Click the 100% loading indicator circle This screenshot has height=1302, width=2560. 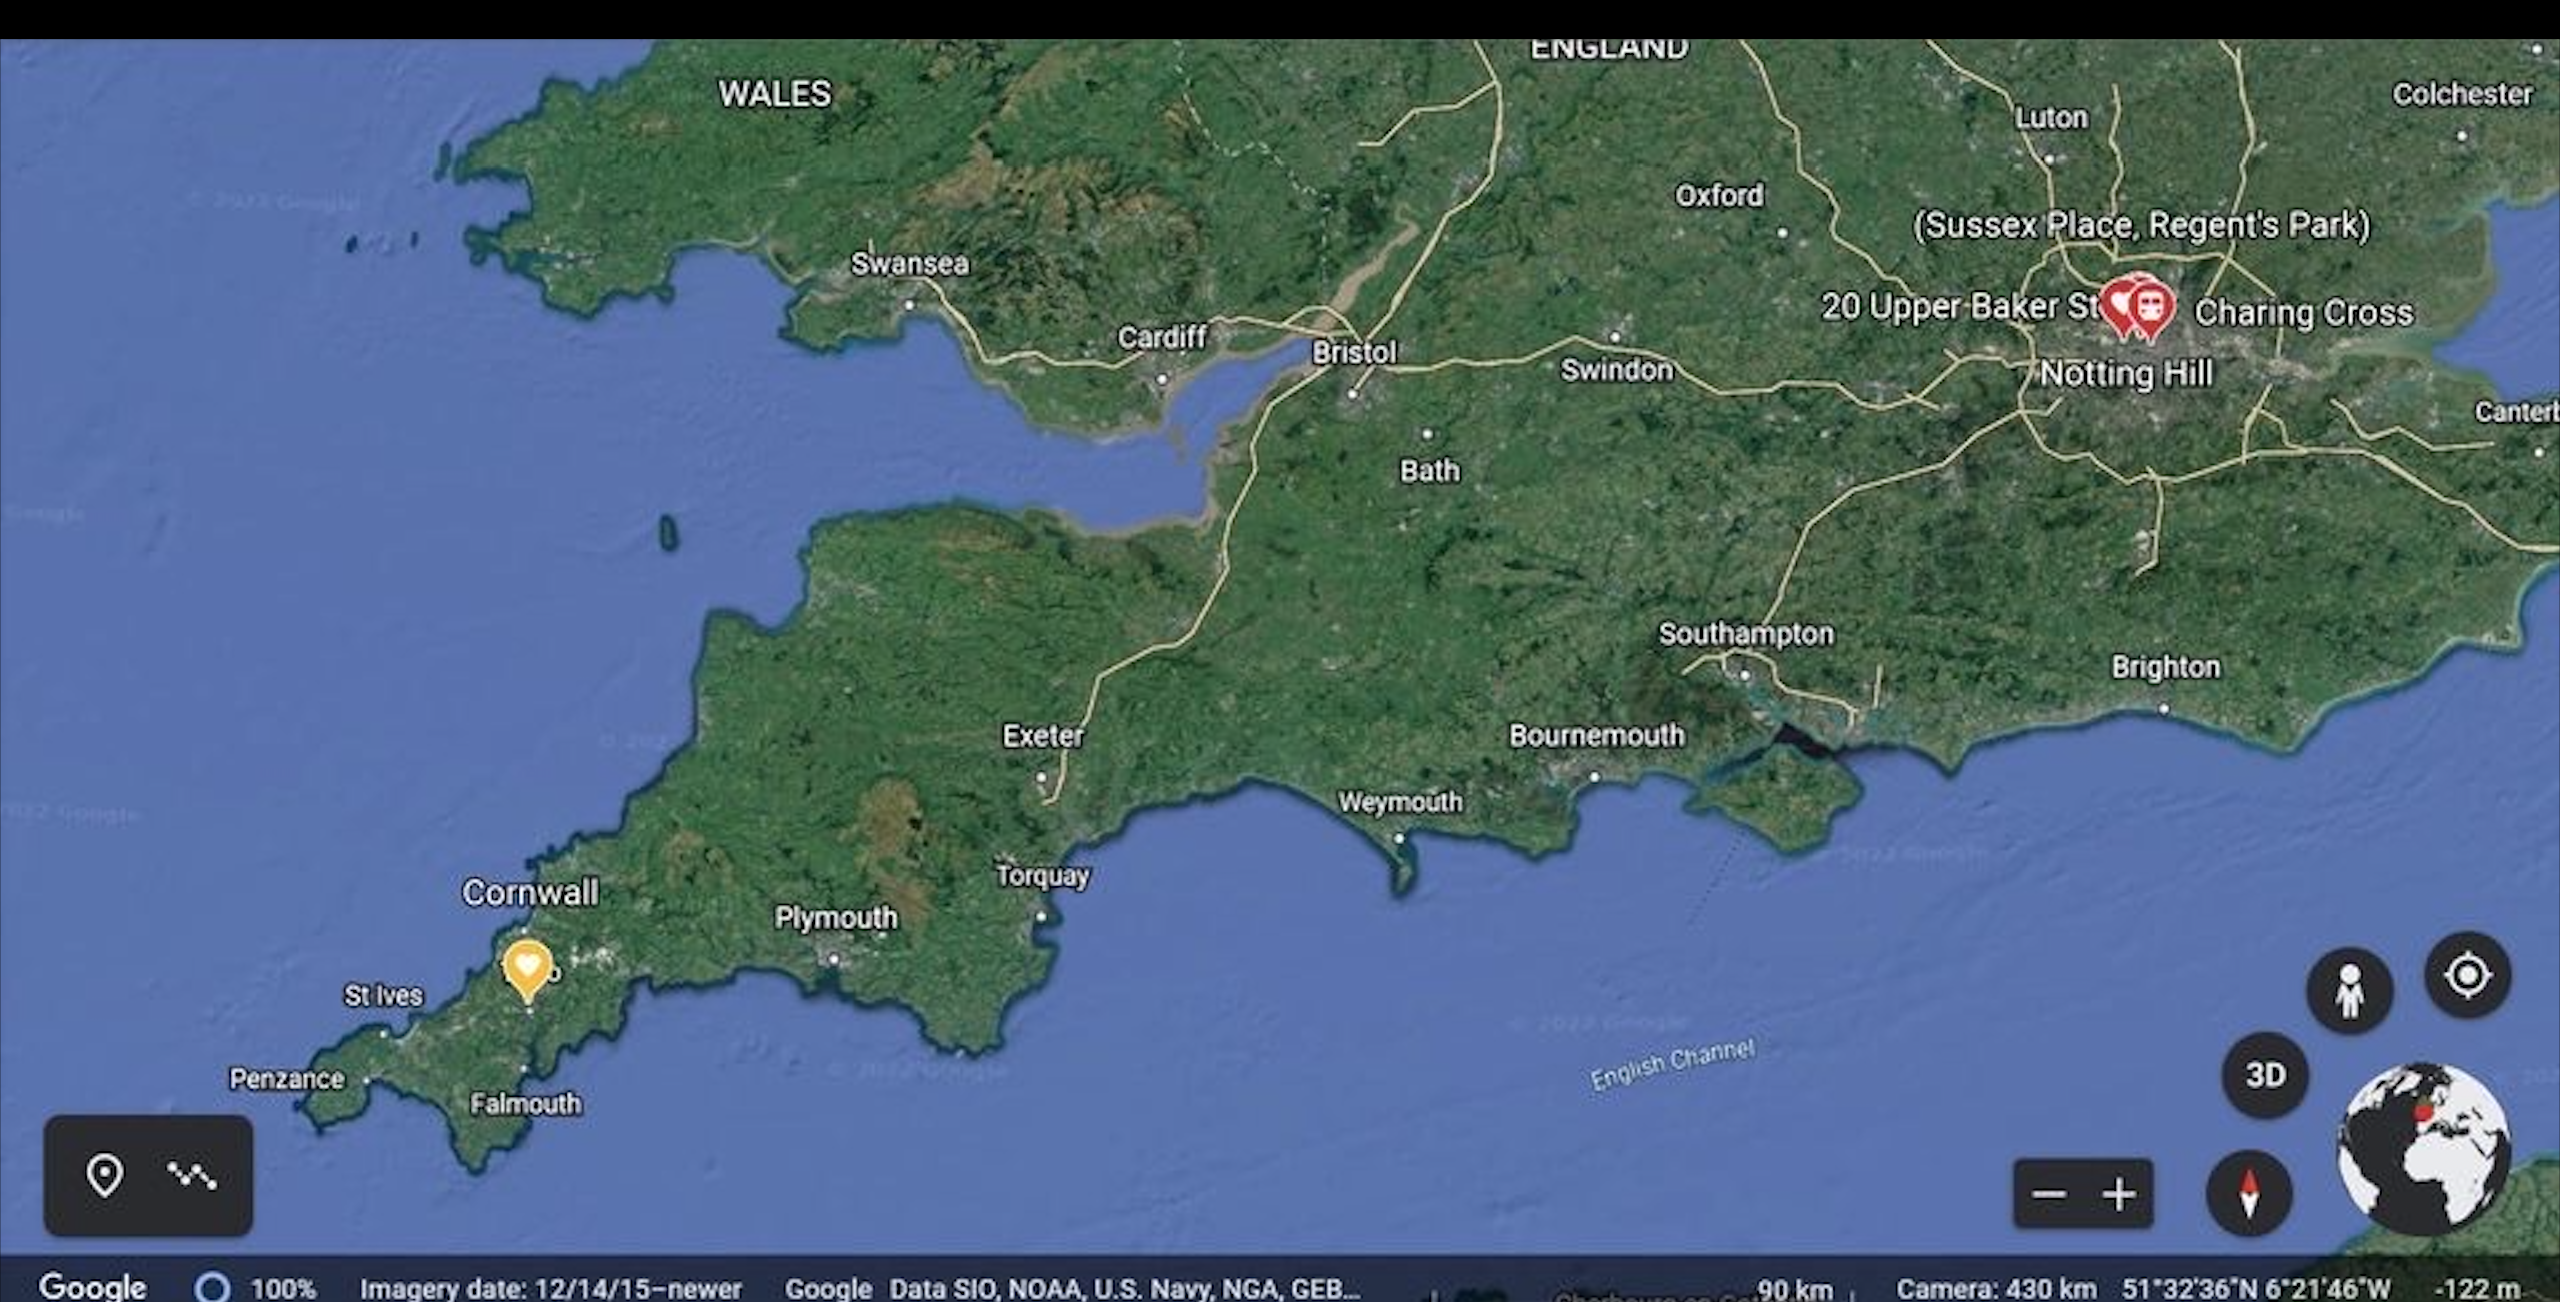point(212,1287)
